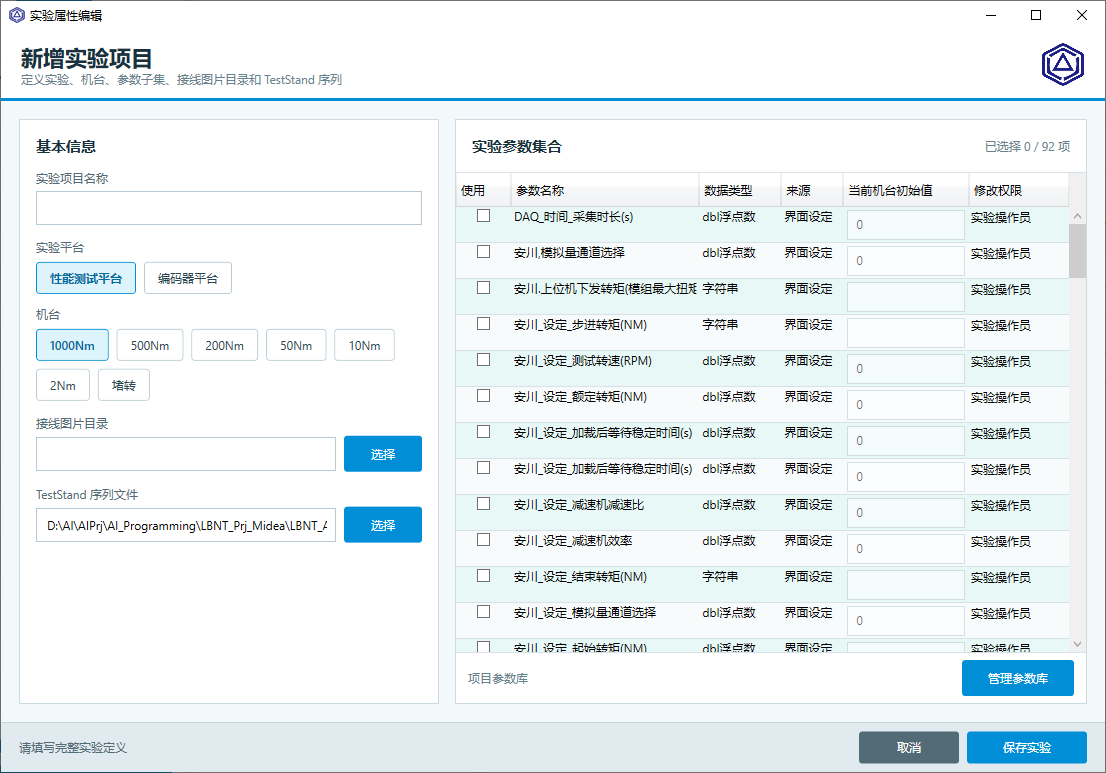Toggle checkbox for 安川_设定_模拟量通道选择

483,611
